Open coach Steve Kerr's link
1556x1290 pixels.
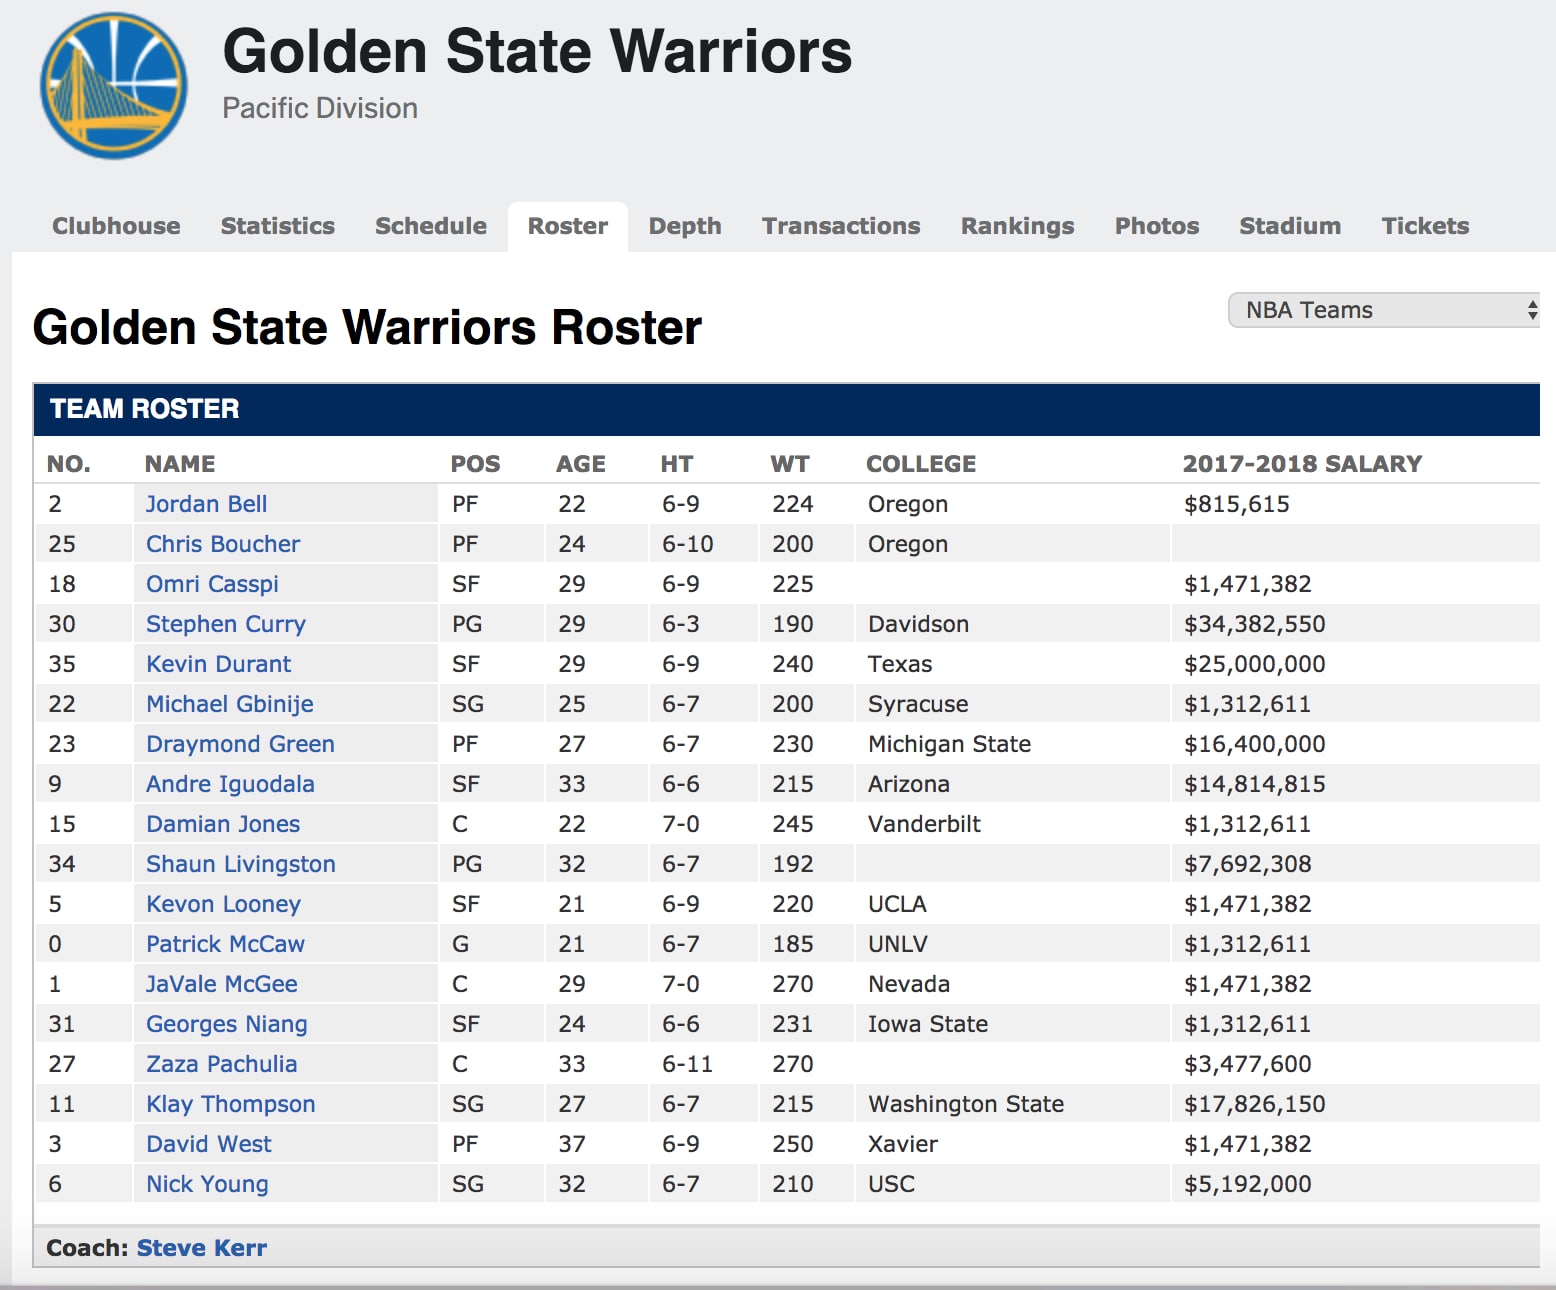[202, 1248]
